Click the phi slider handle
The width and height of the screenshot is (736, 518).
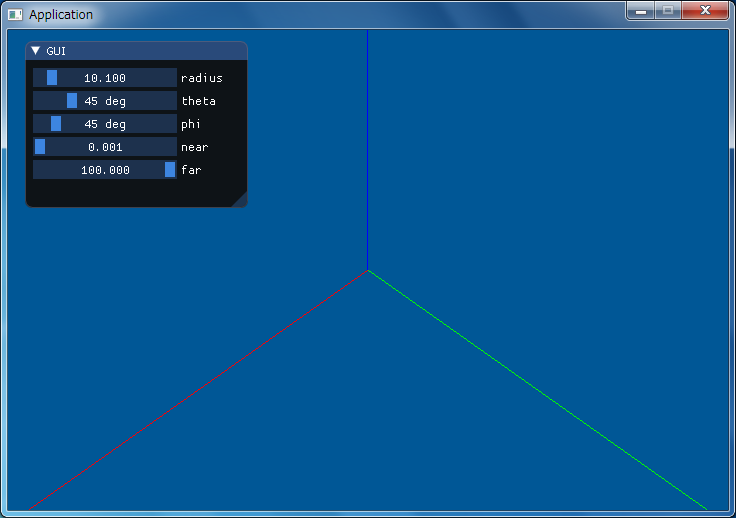pyautogui.click(x=56, y=123)
